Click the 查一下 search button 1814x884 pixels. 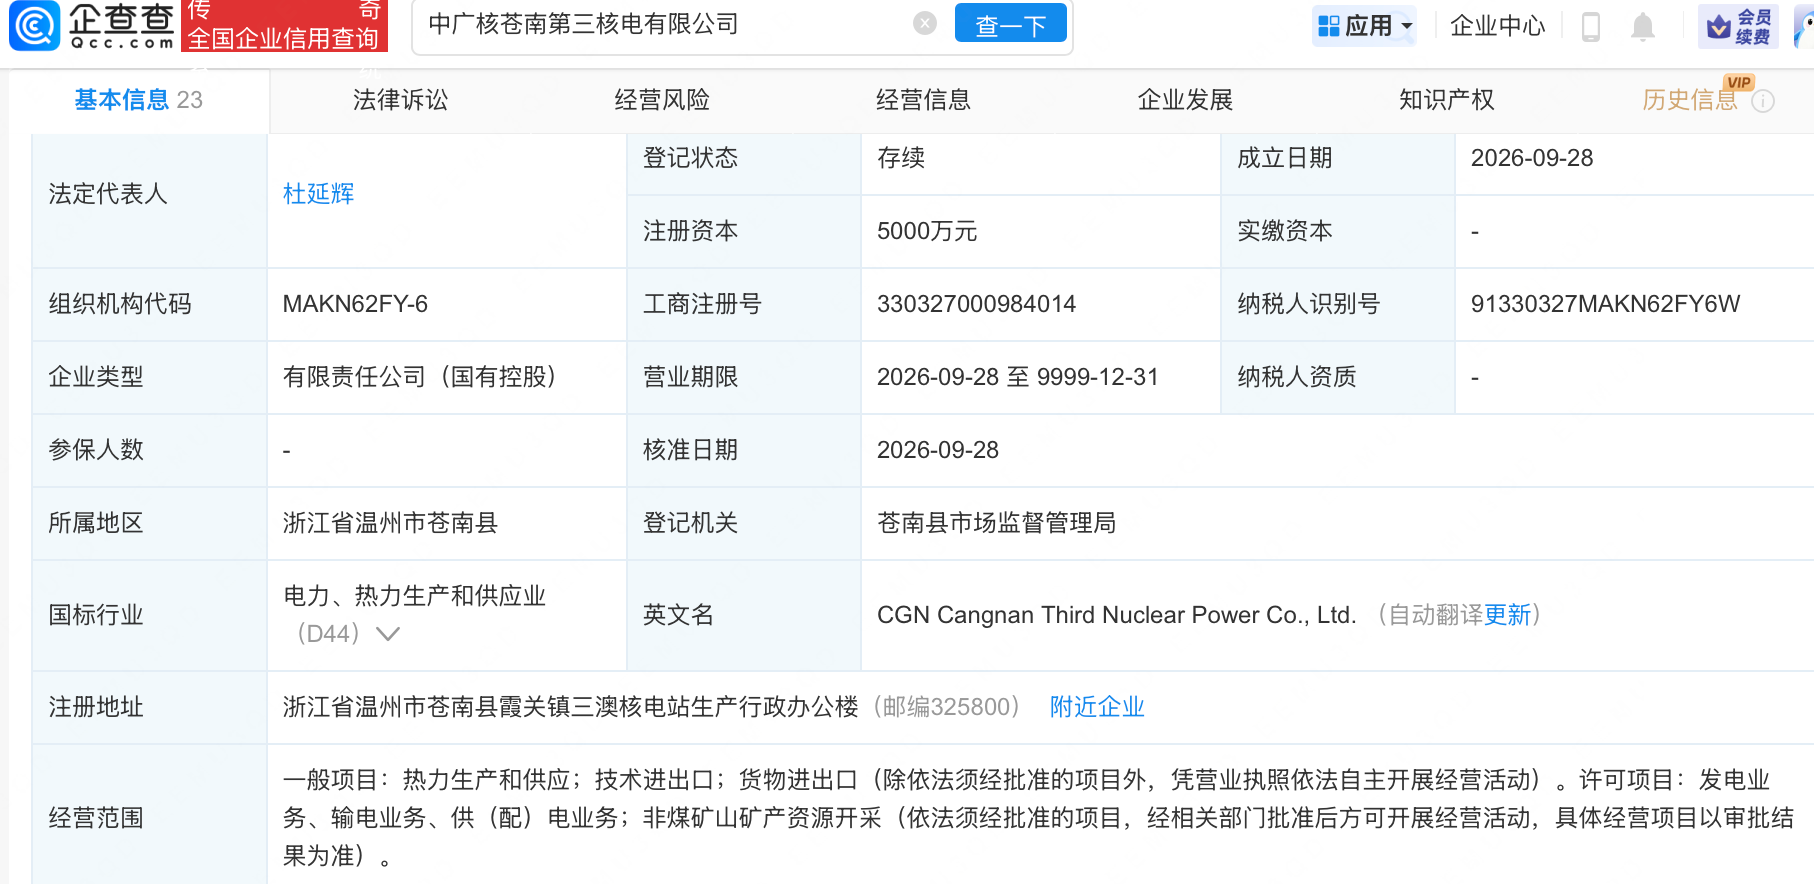click(1010, 24)
